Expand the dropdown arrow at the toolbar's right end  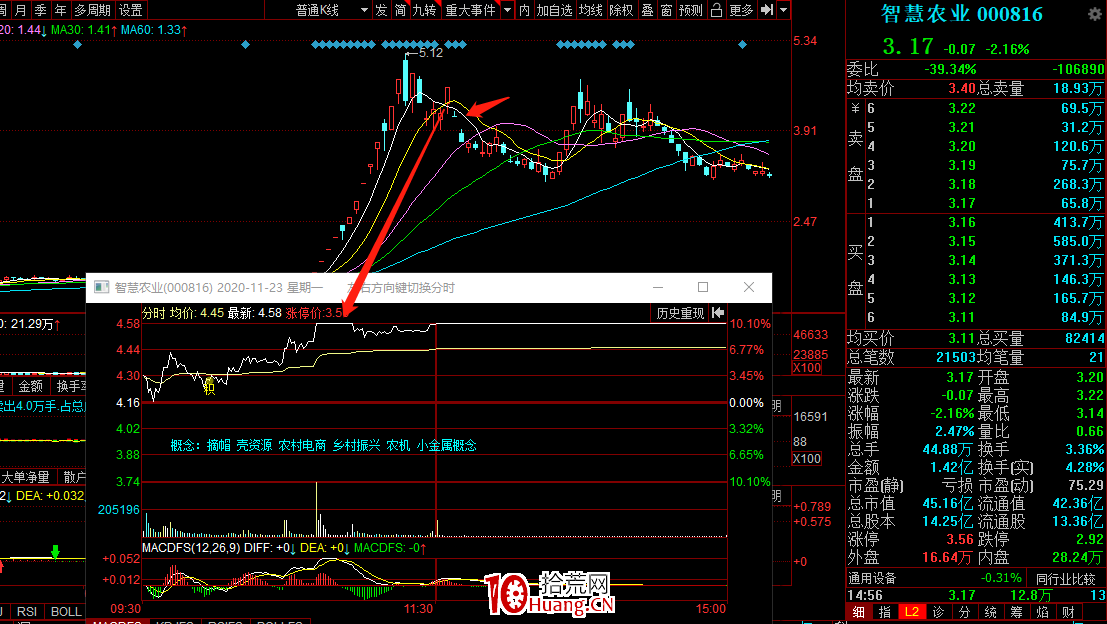[x=783, y=10]
